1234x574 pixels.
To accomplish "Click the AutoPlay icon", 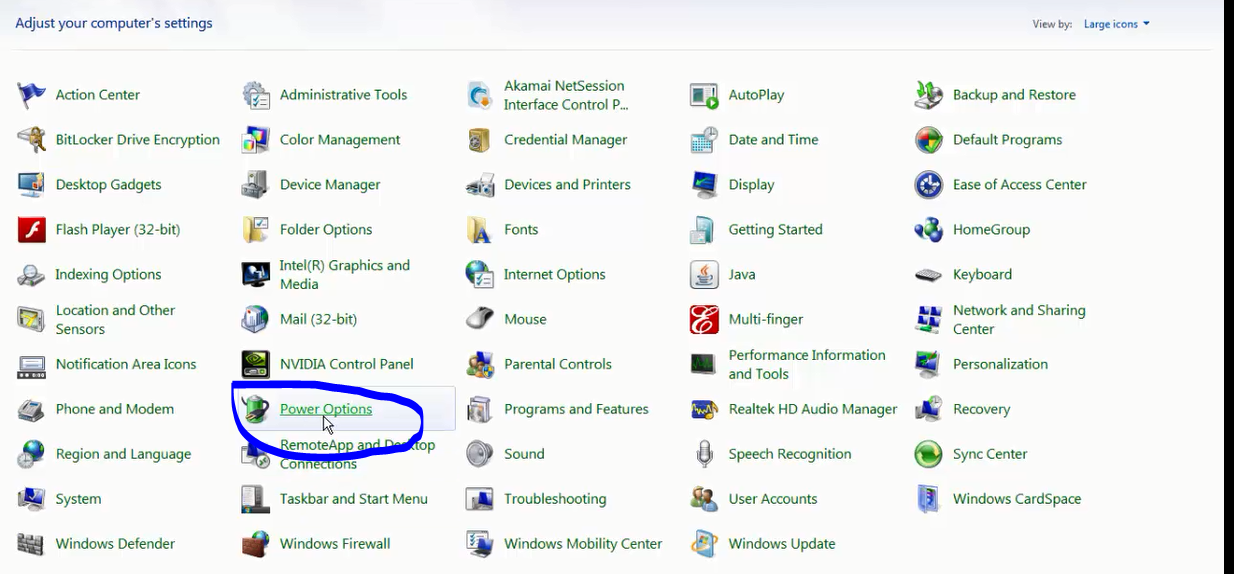I will click(x=704, y=95).
